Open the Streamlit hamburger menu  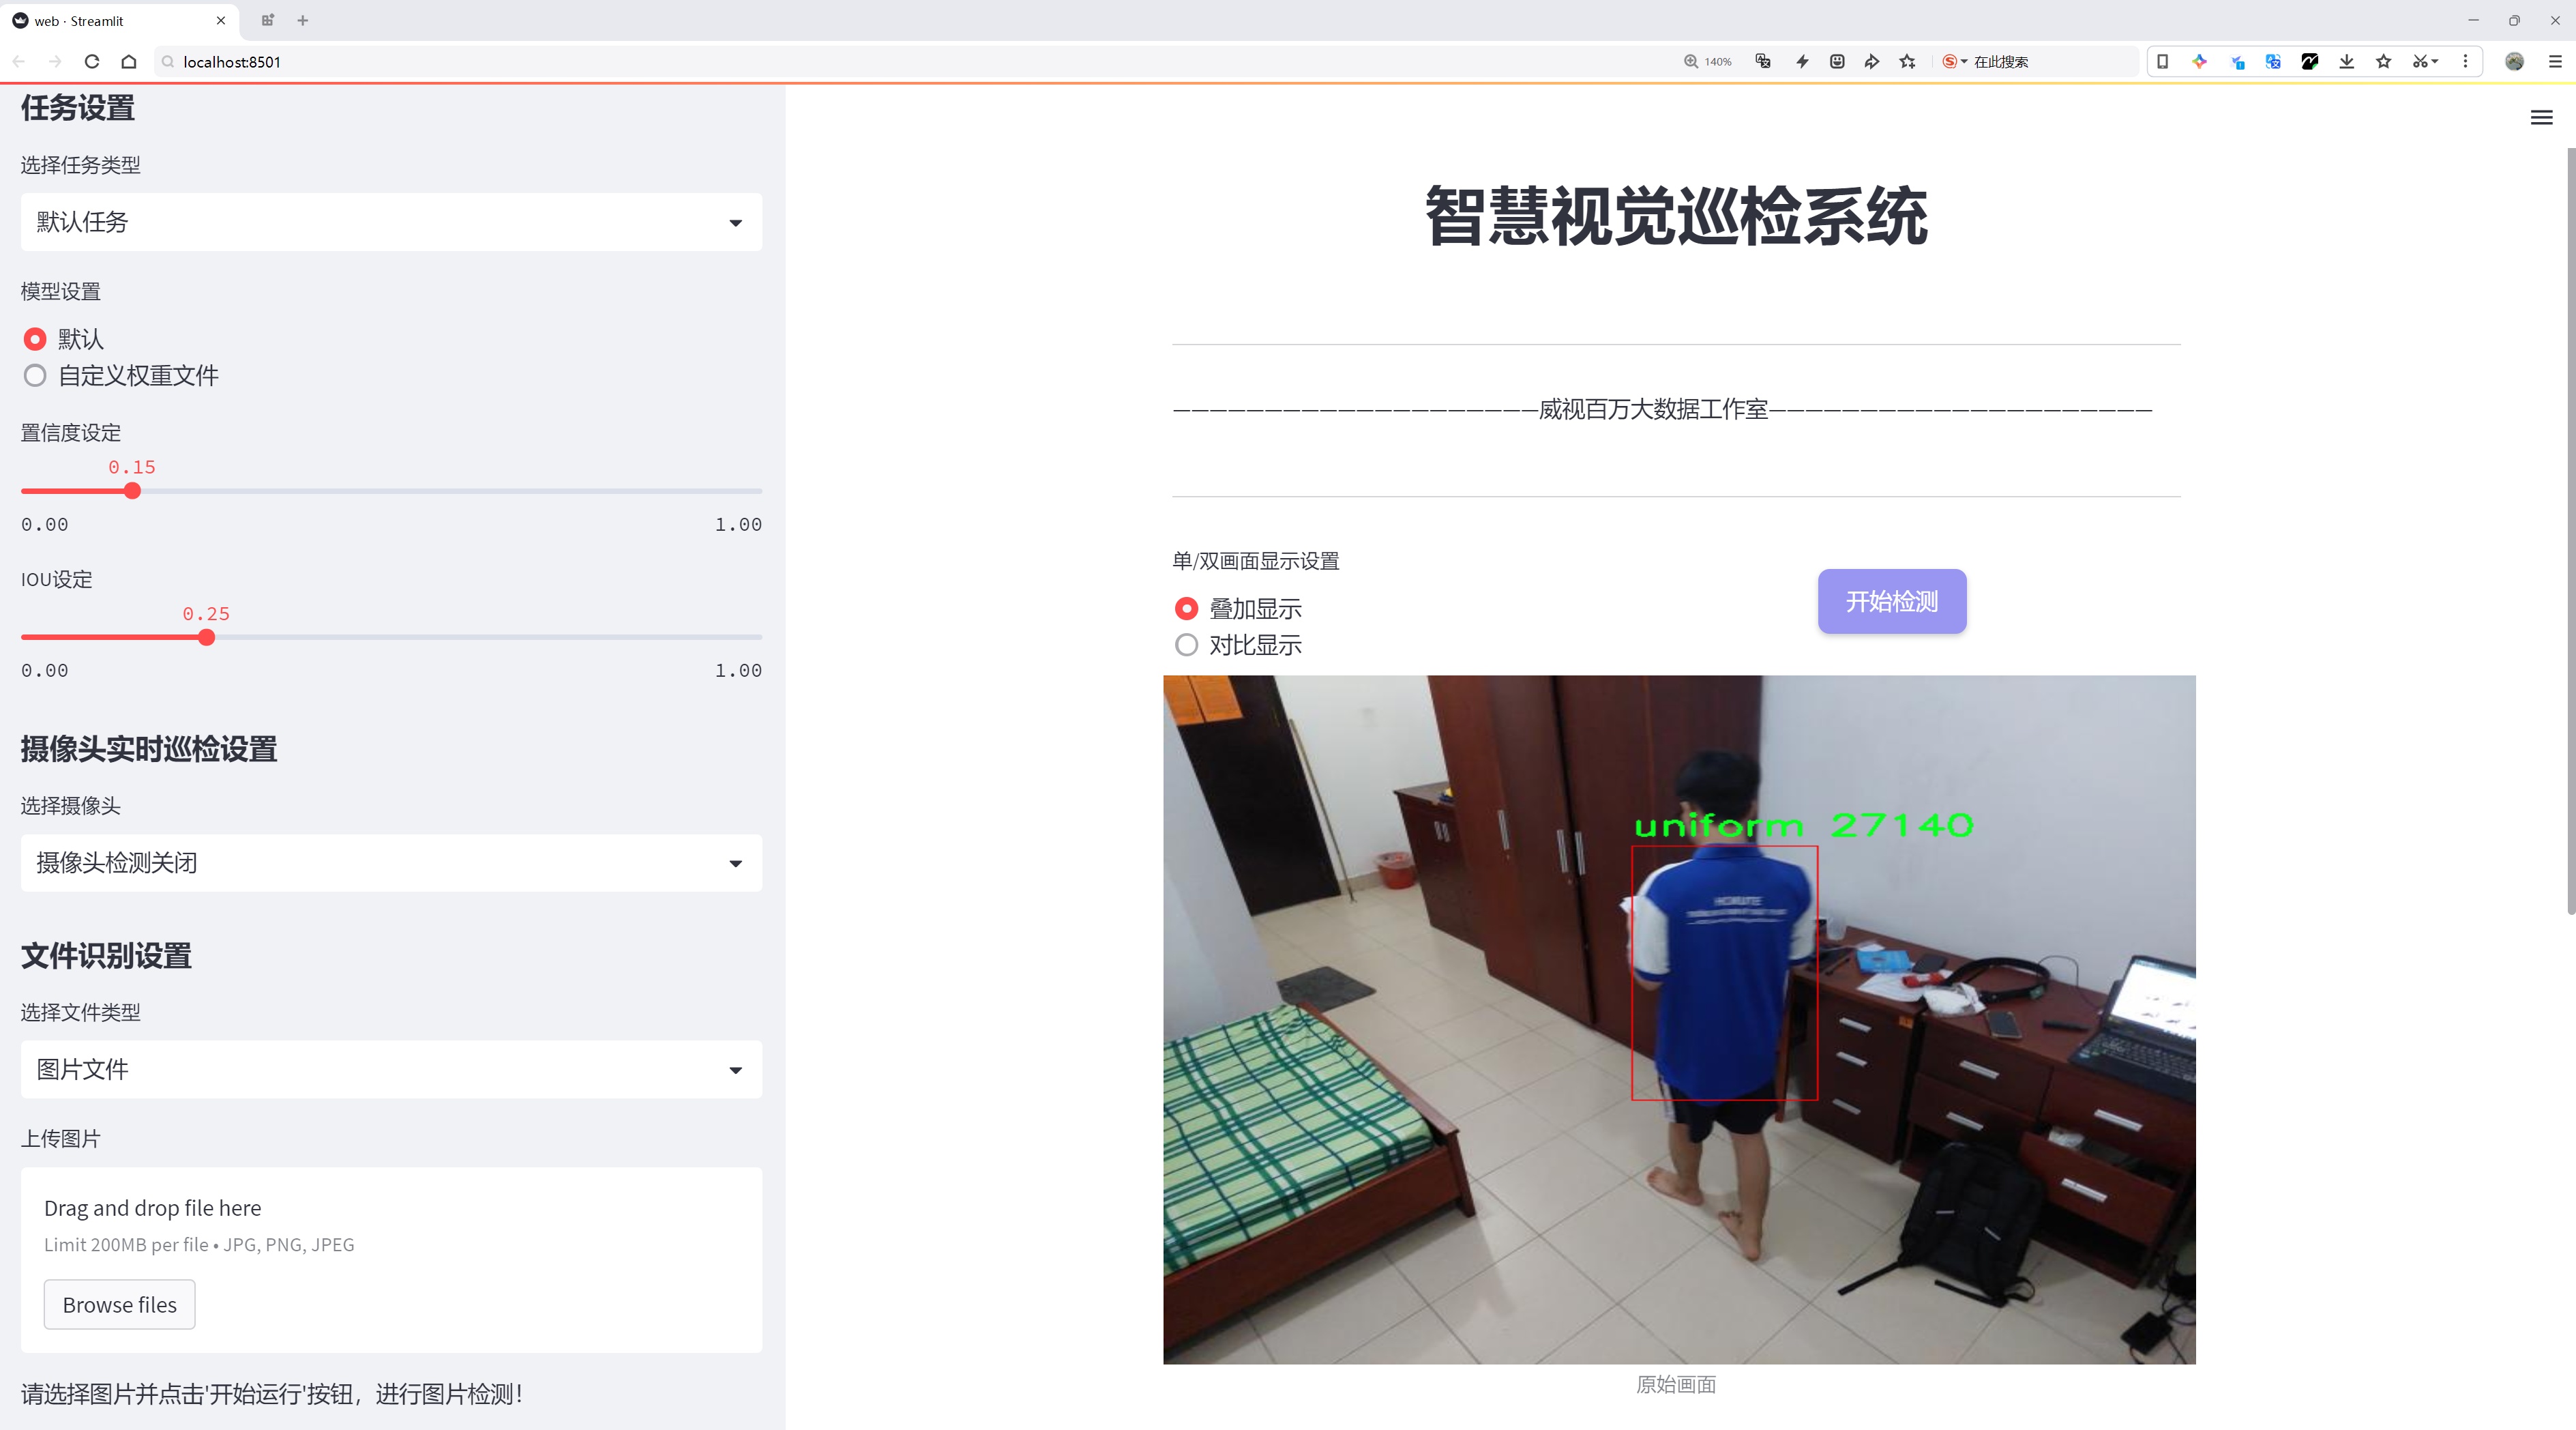[2541, 118]
